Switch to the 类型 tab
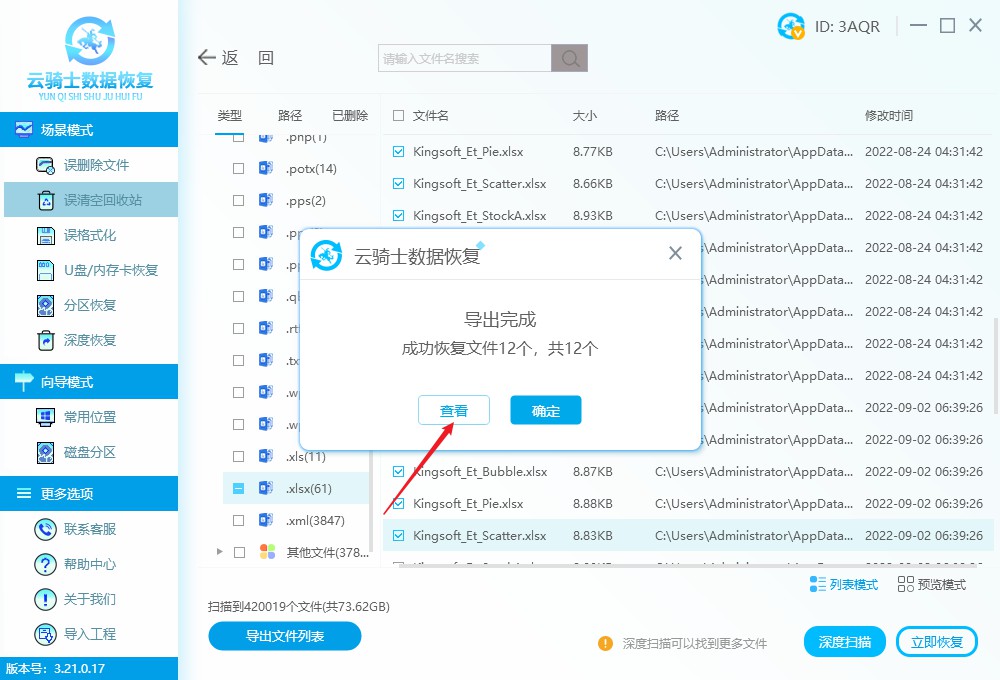Viewport: 1000px width, 680px height. pos(230,115)
